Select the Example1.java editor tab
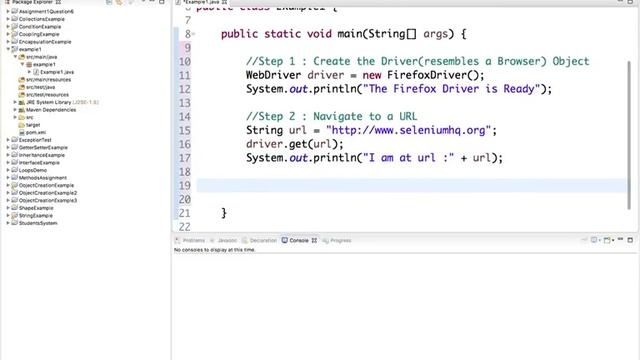The image size is (640, 360). tap(203, 2)
